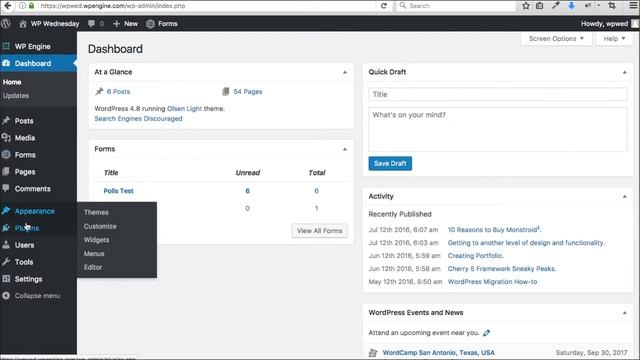This screenshot has width=640, height=360.
Task: Open the Plugins sidebar menu
Action: coord(27,228)
